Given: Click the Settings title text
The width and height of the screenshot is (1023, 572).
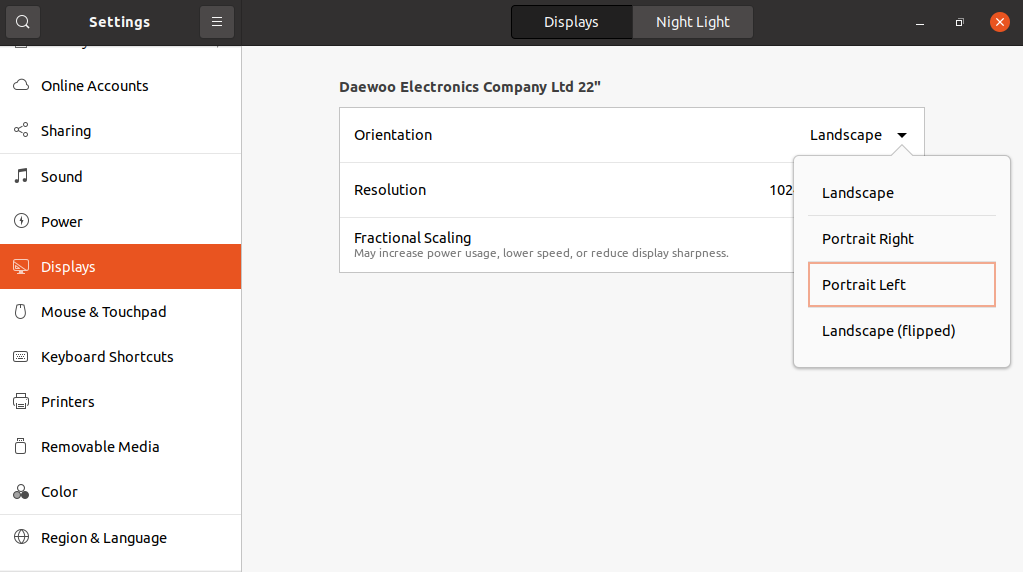Looking at the screenshot, I should [x=119, y=22].
